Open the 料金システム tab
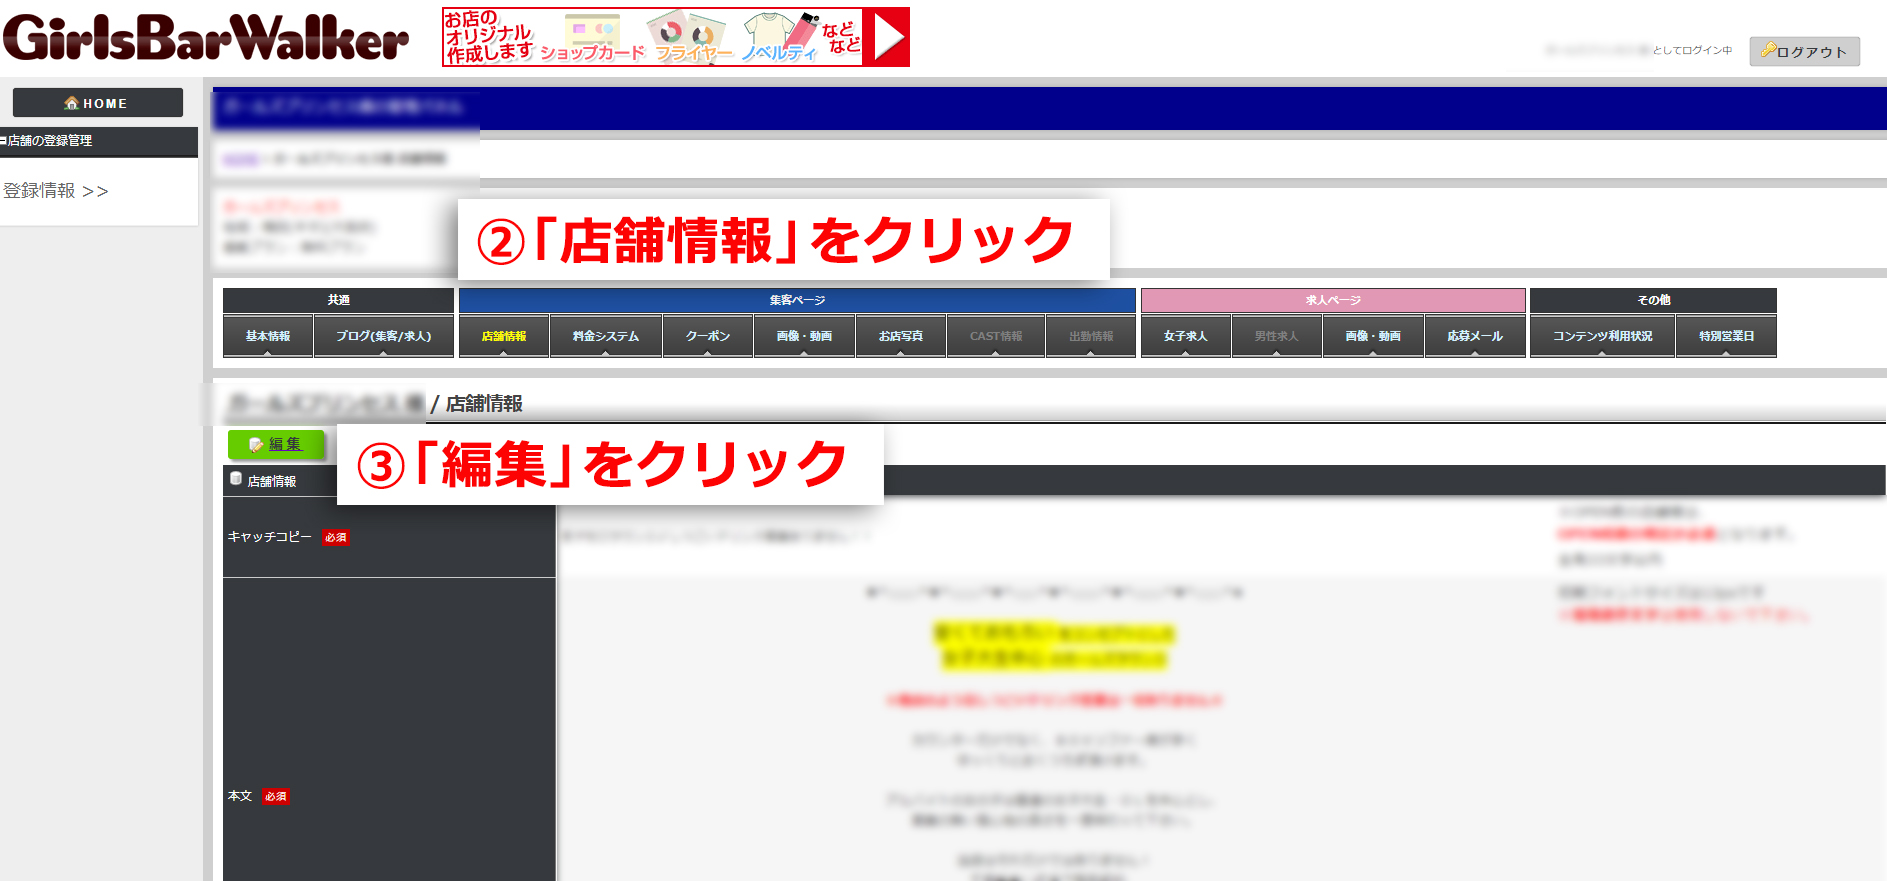The height and width of the screenshot is (881, 1887). (606, 336)
